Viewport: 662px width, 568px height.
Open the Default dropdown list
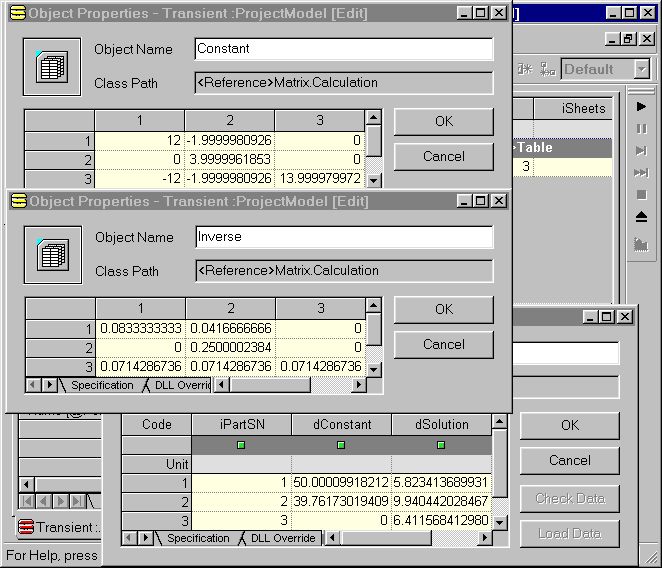(641, 70)
